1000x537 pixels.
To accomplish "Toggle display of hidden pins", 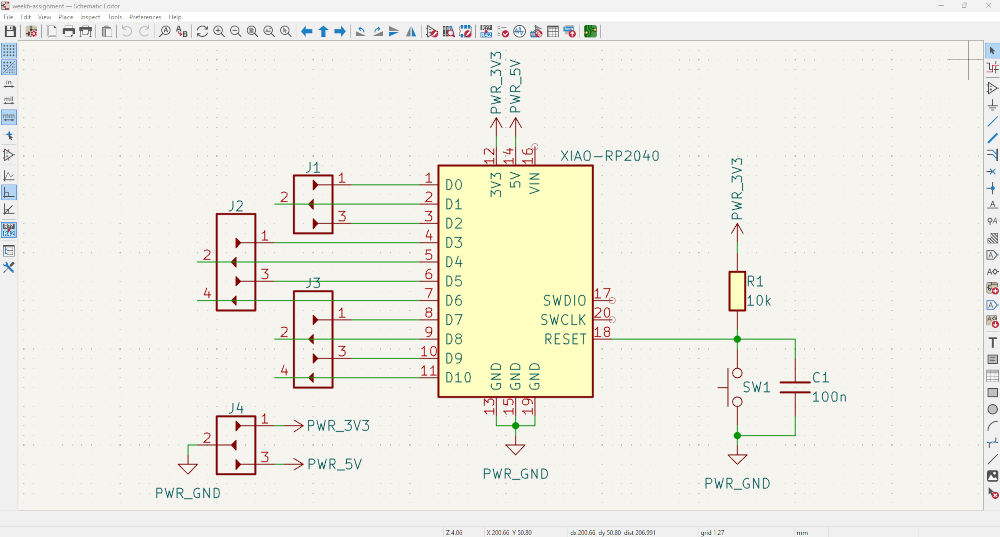I will 9,155.
